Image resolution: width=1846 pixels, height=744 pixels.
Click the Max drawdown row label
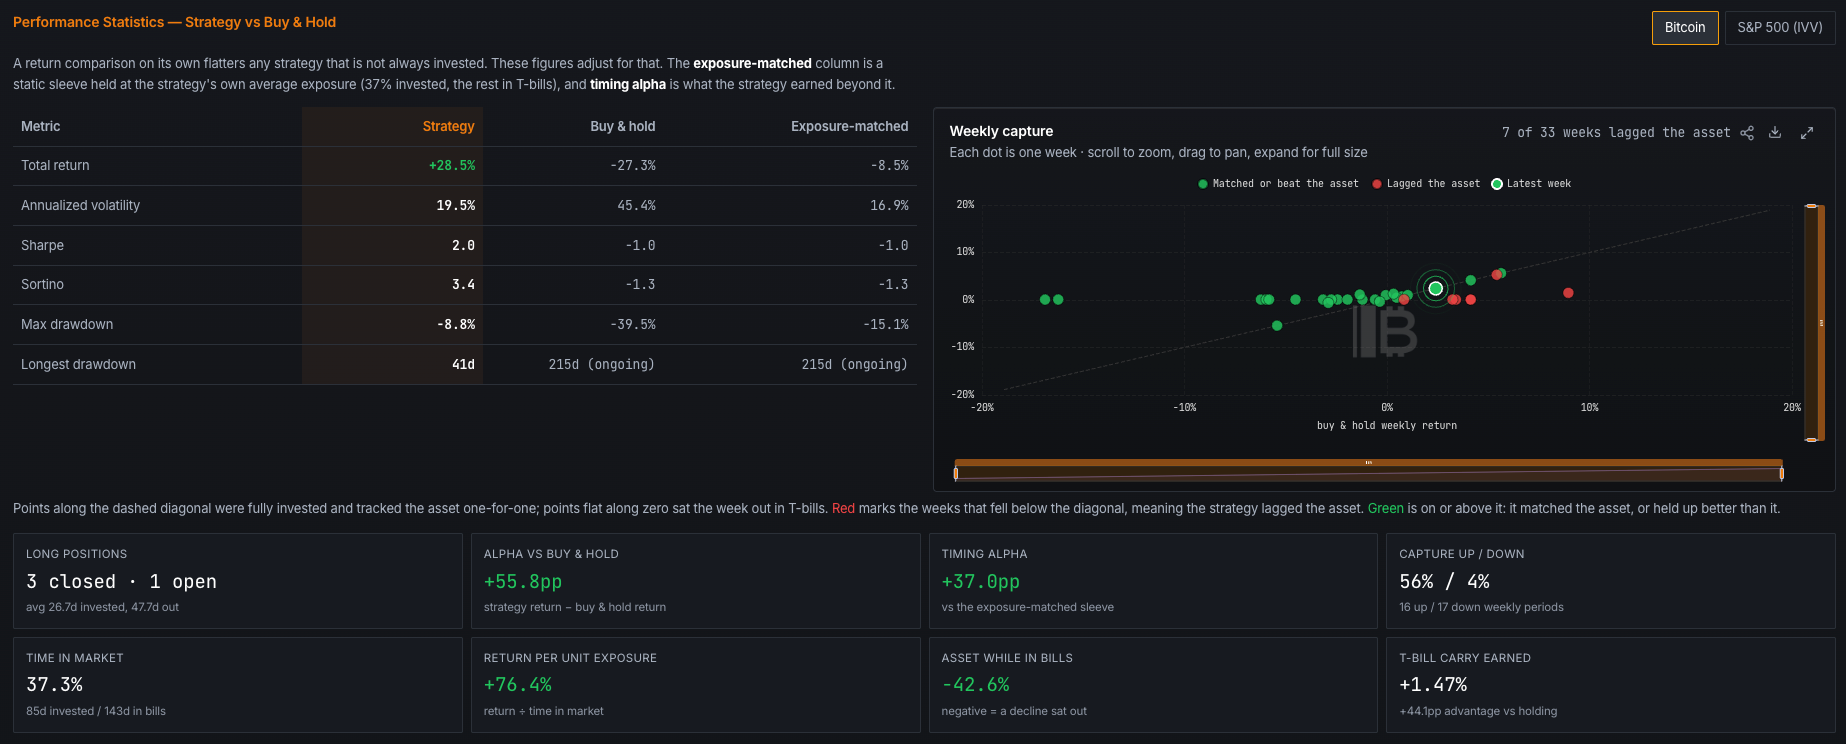(67, 325)
